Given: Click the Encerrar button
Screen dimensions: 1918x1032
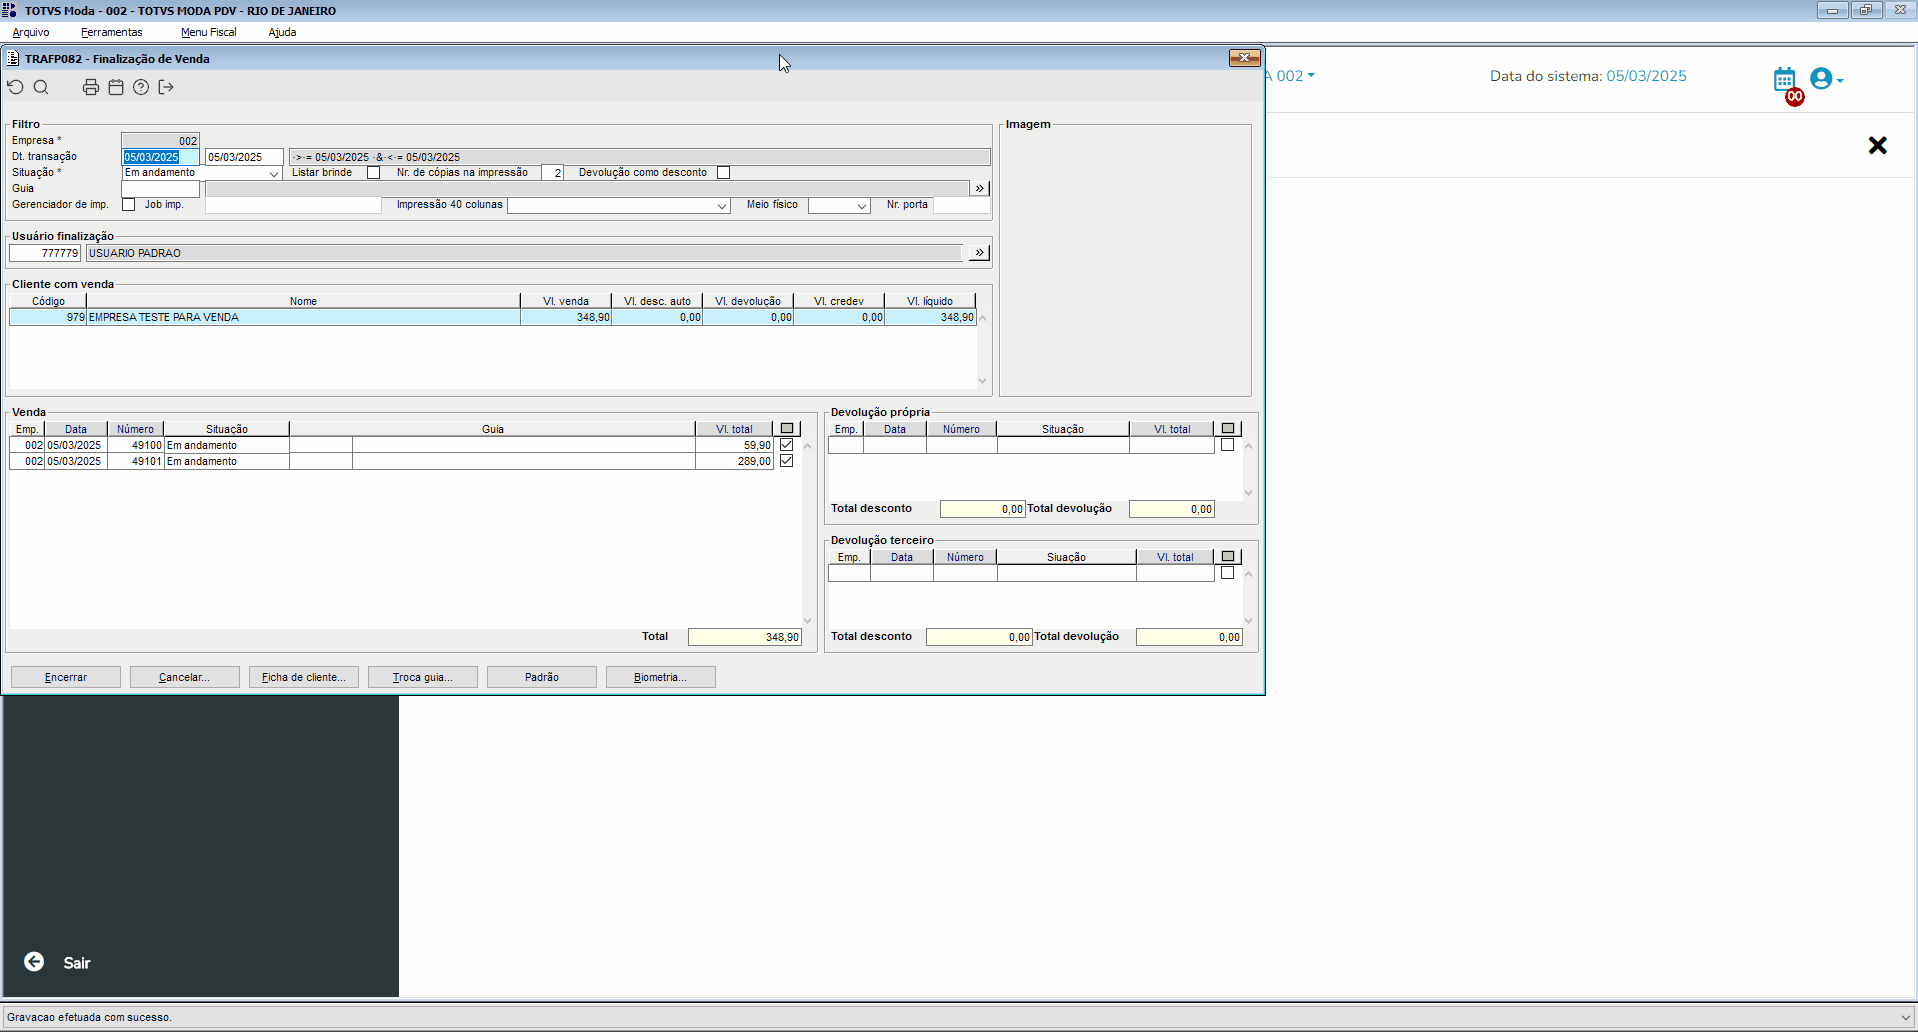Looking at the screenshot, I should click(66, 677).
